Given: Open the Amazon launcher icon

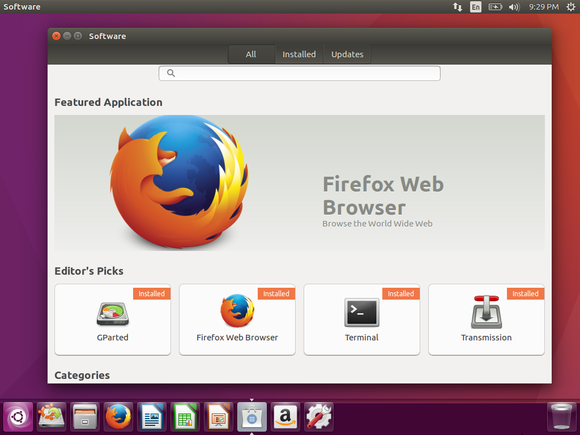Looking at the screenshot, I should (285, 417).
